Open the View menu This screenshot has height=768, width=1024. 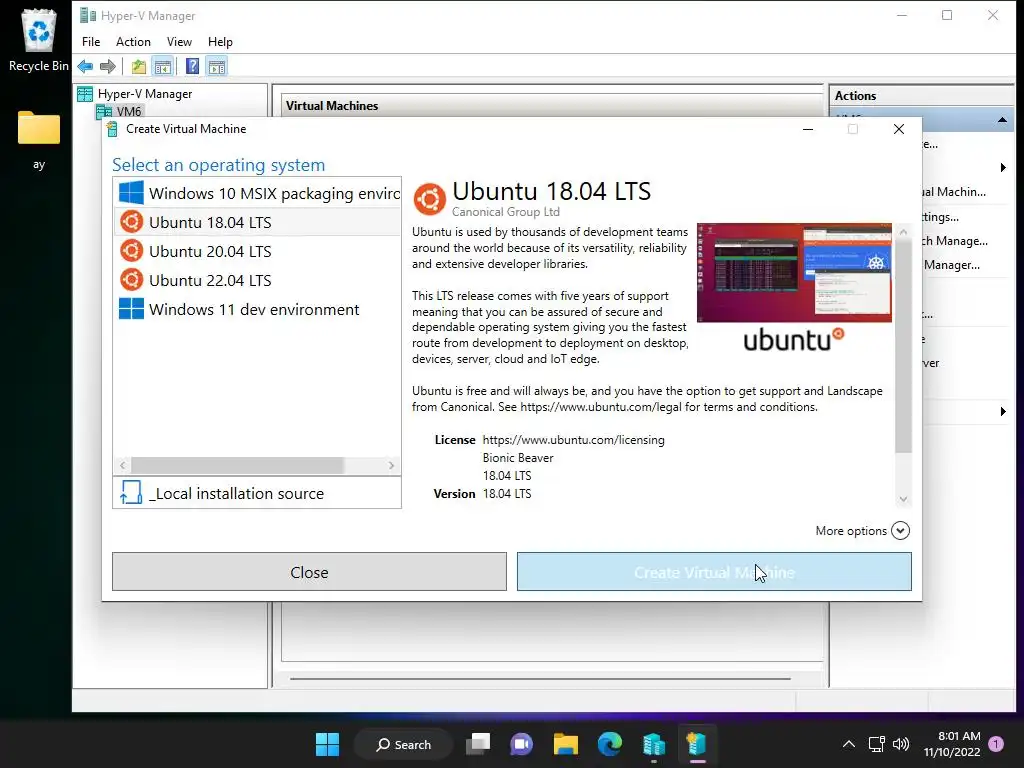point(179,42)
